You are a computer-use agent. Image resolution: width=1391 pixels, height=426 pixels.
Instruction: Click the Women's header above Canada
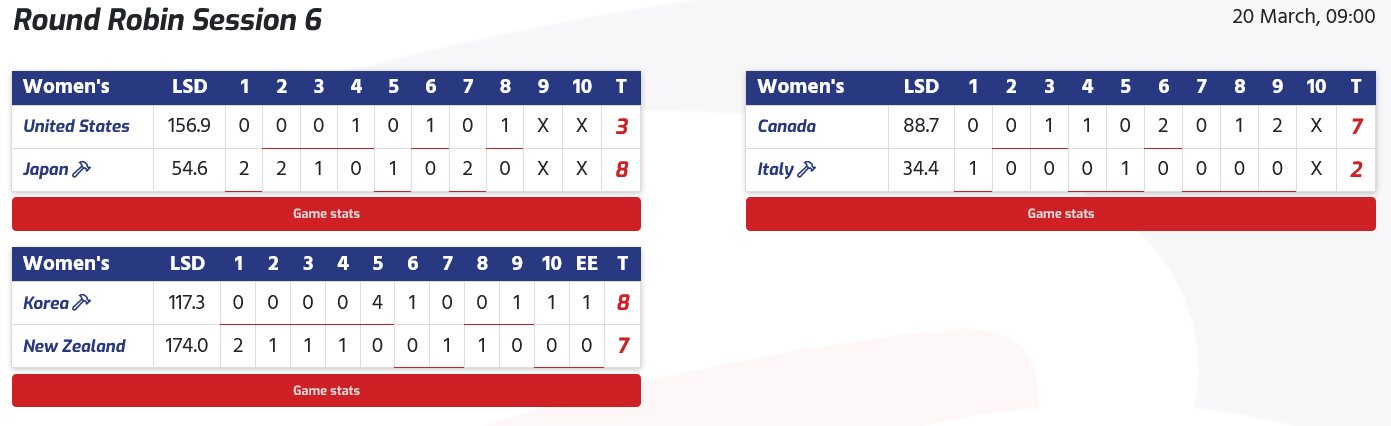pyautogui.click(x=800, y=86)
